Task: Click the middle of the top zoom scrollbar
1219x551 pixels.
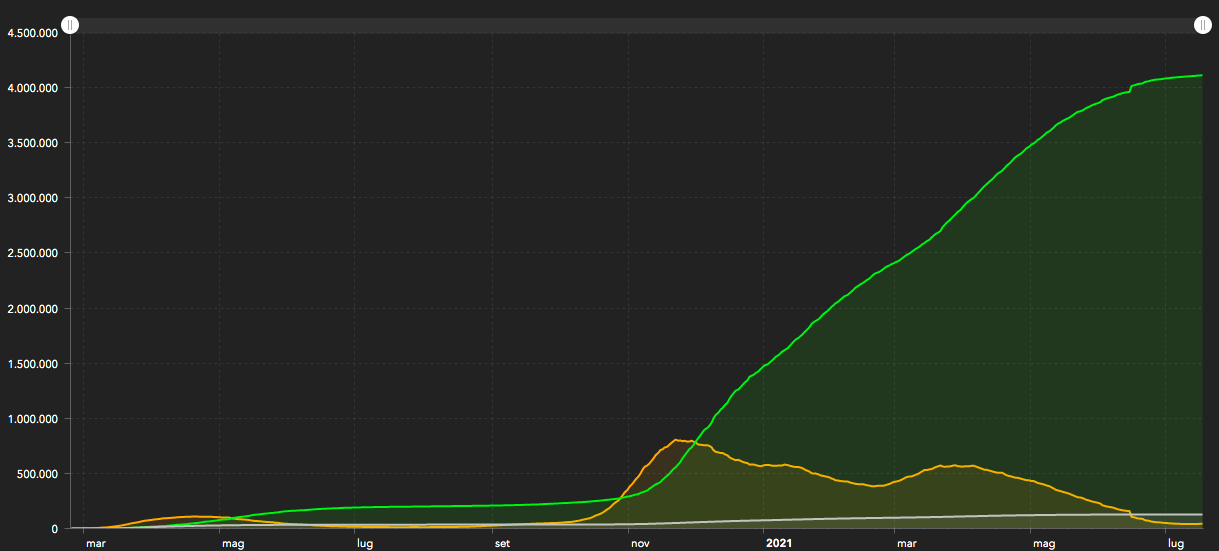Action: coord(635,25)
